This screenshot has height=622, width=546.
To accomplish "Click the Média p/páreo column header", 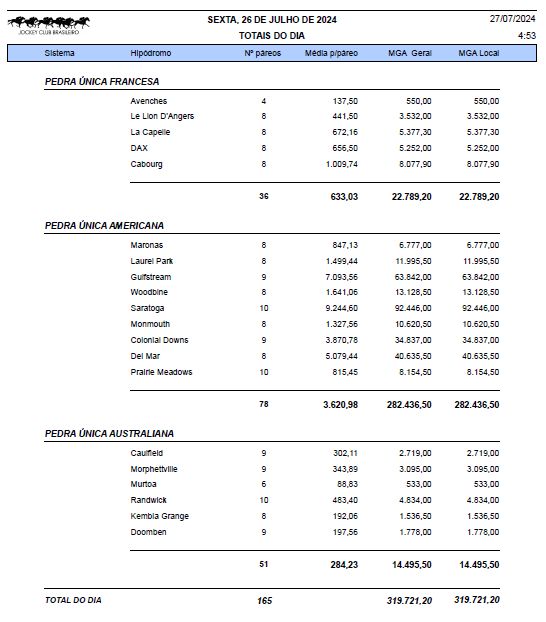I will pos(331,53).
